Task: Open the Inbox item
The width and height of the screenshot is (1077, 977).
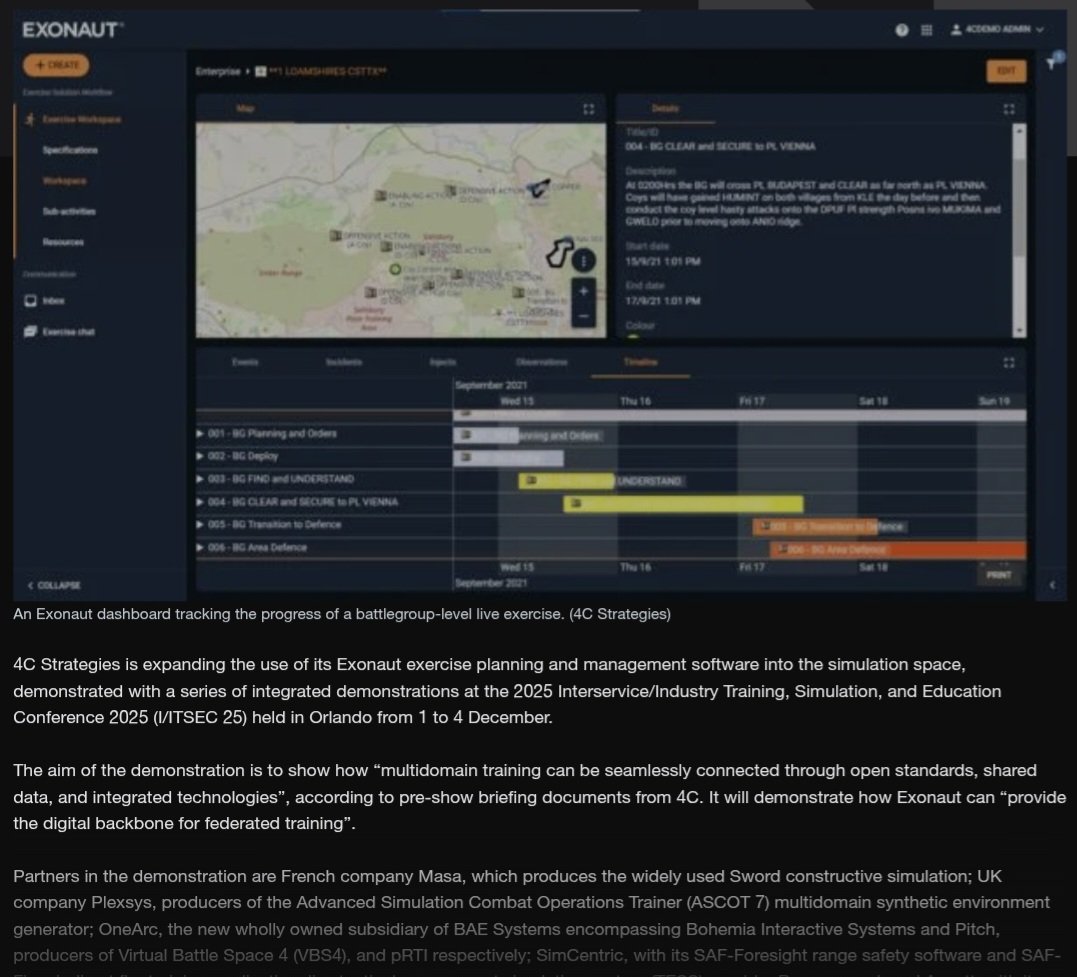Action: click(x=45, y=300)
